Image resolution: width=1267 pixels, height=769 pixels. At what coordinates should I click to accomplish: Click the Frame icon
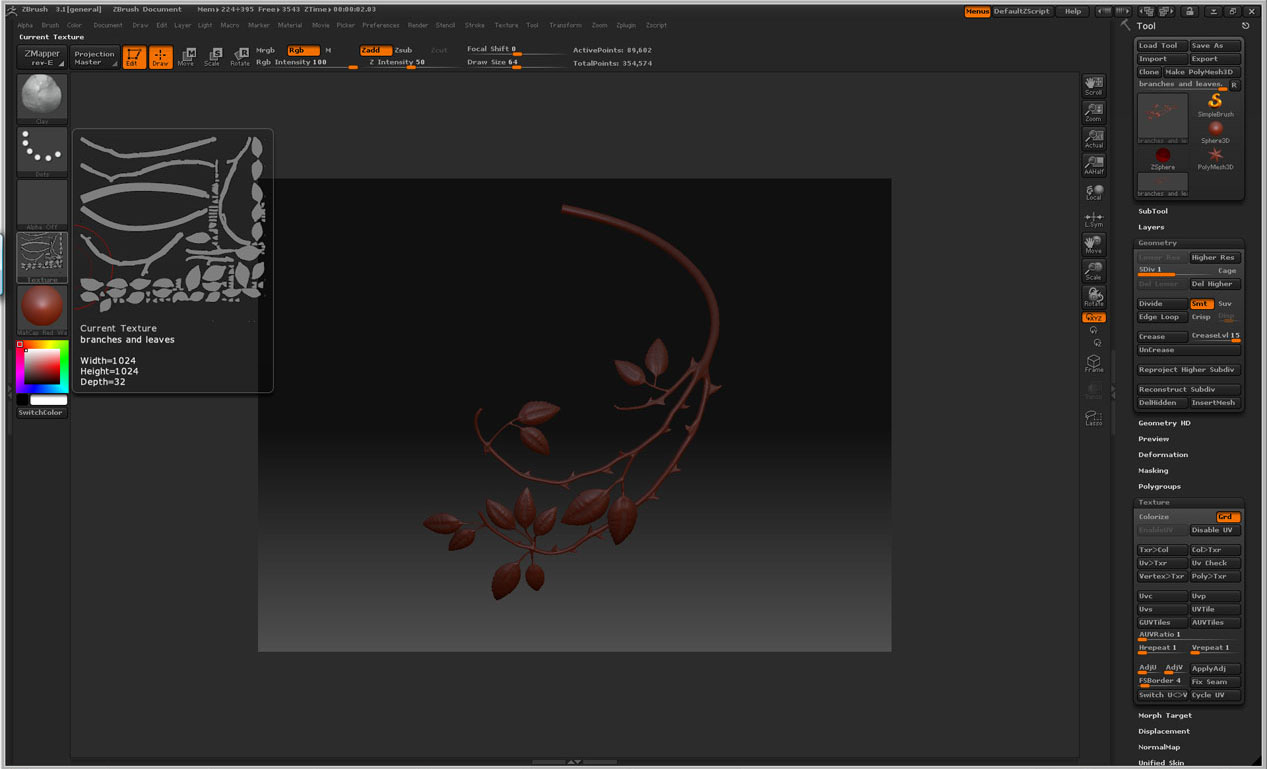(x=1094, y=362)
